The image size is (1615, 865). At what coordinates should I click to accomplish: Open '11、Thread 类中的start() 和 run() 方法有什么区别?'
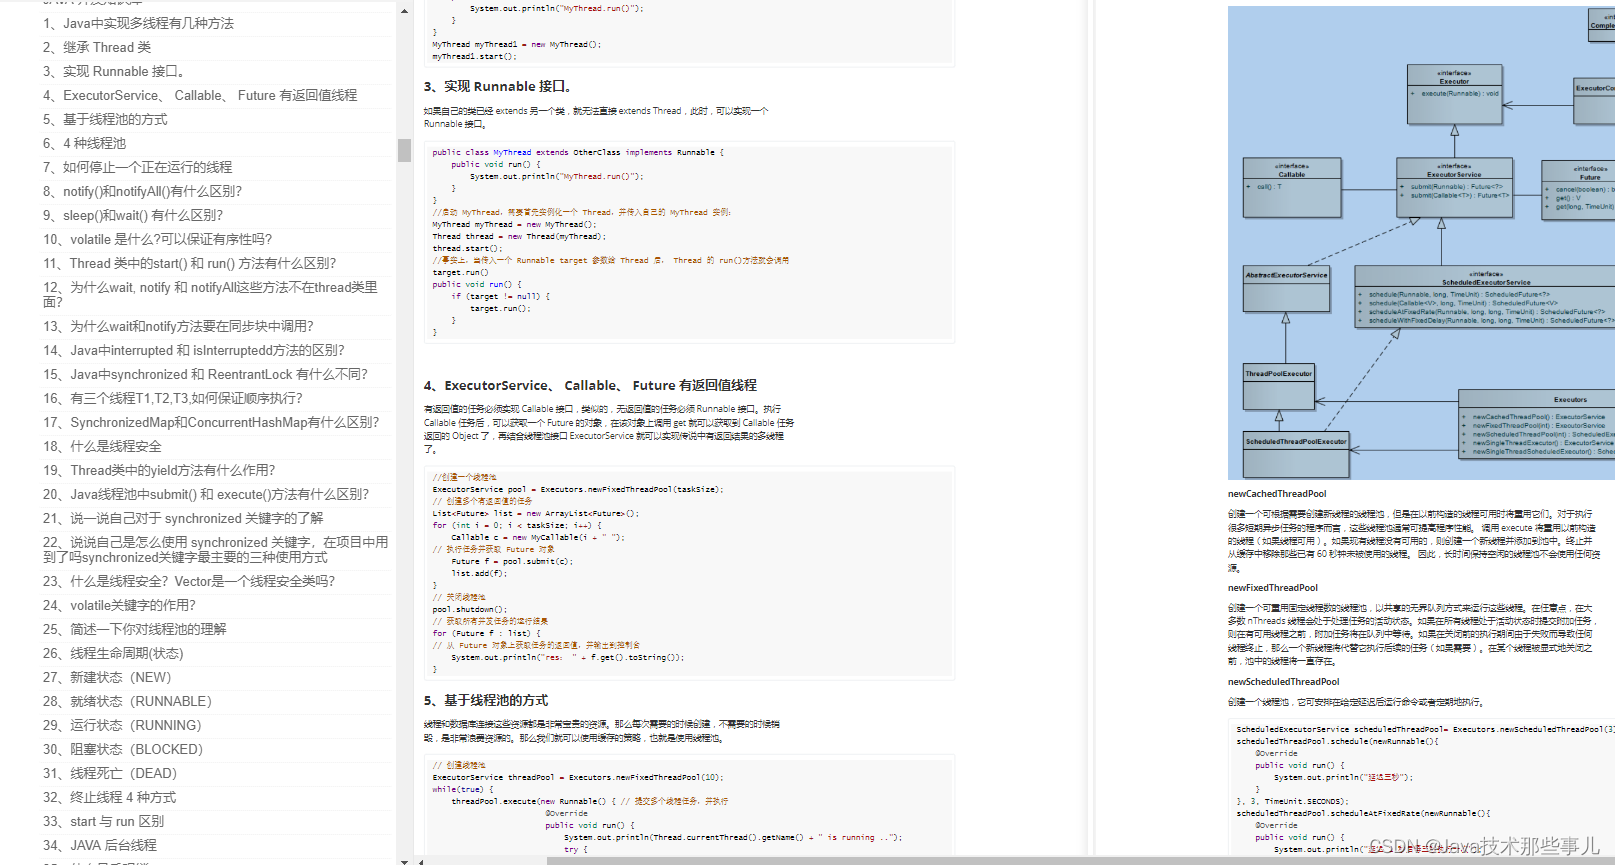click(189, 263)
